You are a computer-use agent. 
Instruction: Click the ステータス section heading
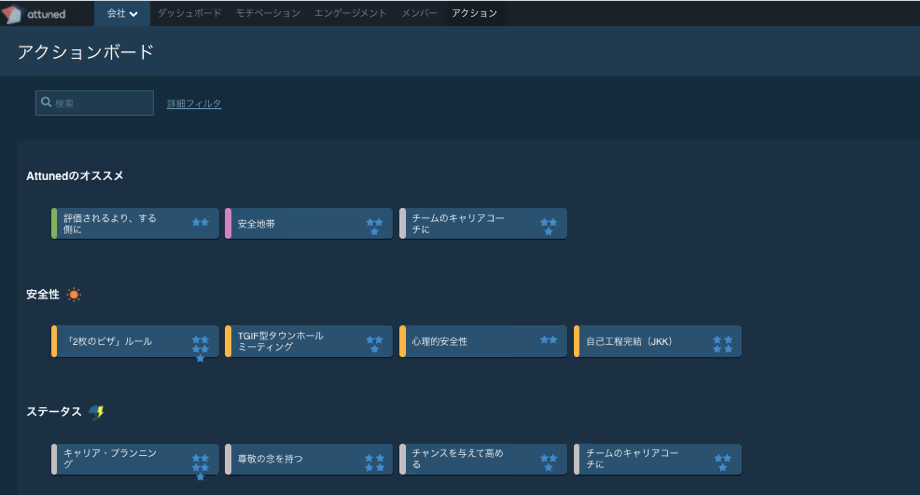(x=54, y=412)
